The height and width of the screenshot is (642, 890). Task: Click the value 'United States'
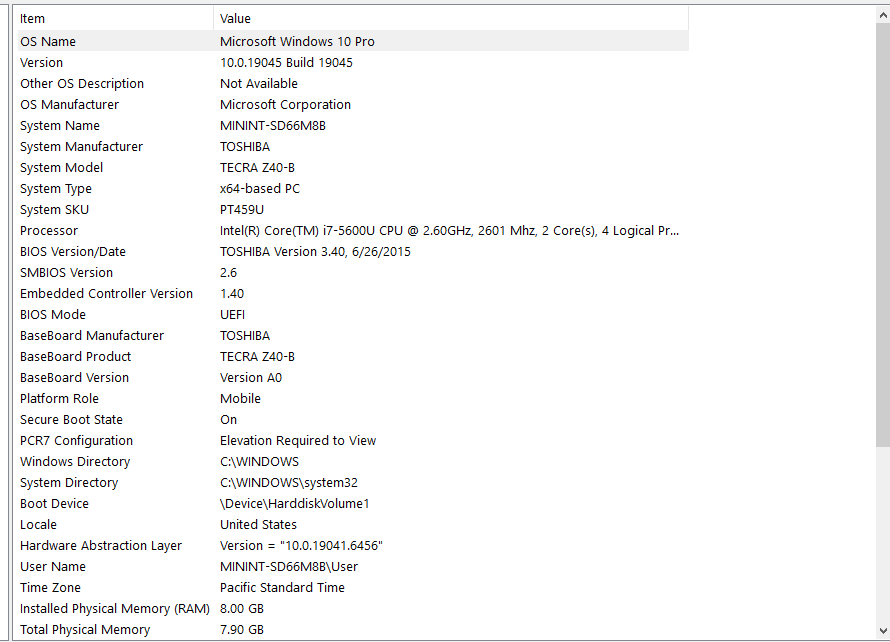point(258,524)
